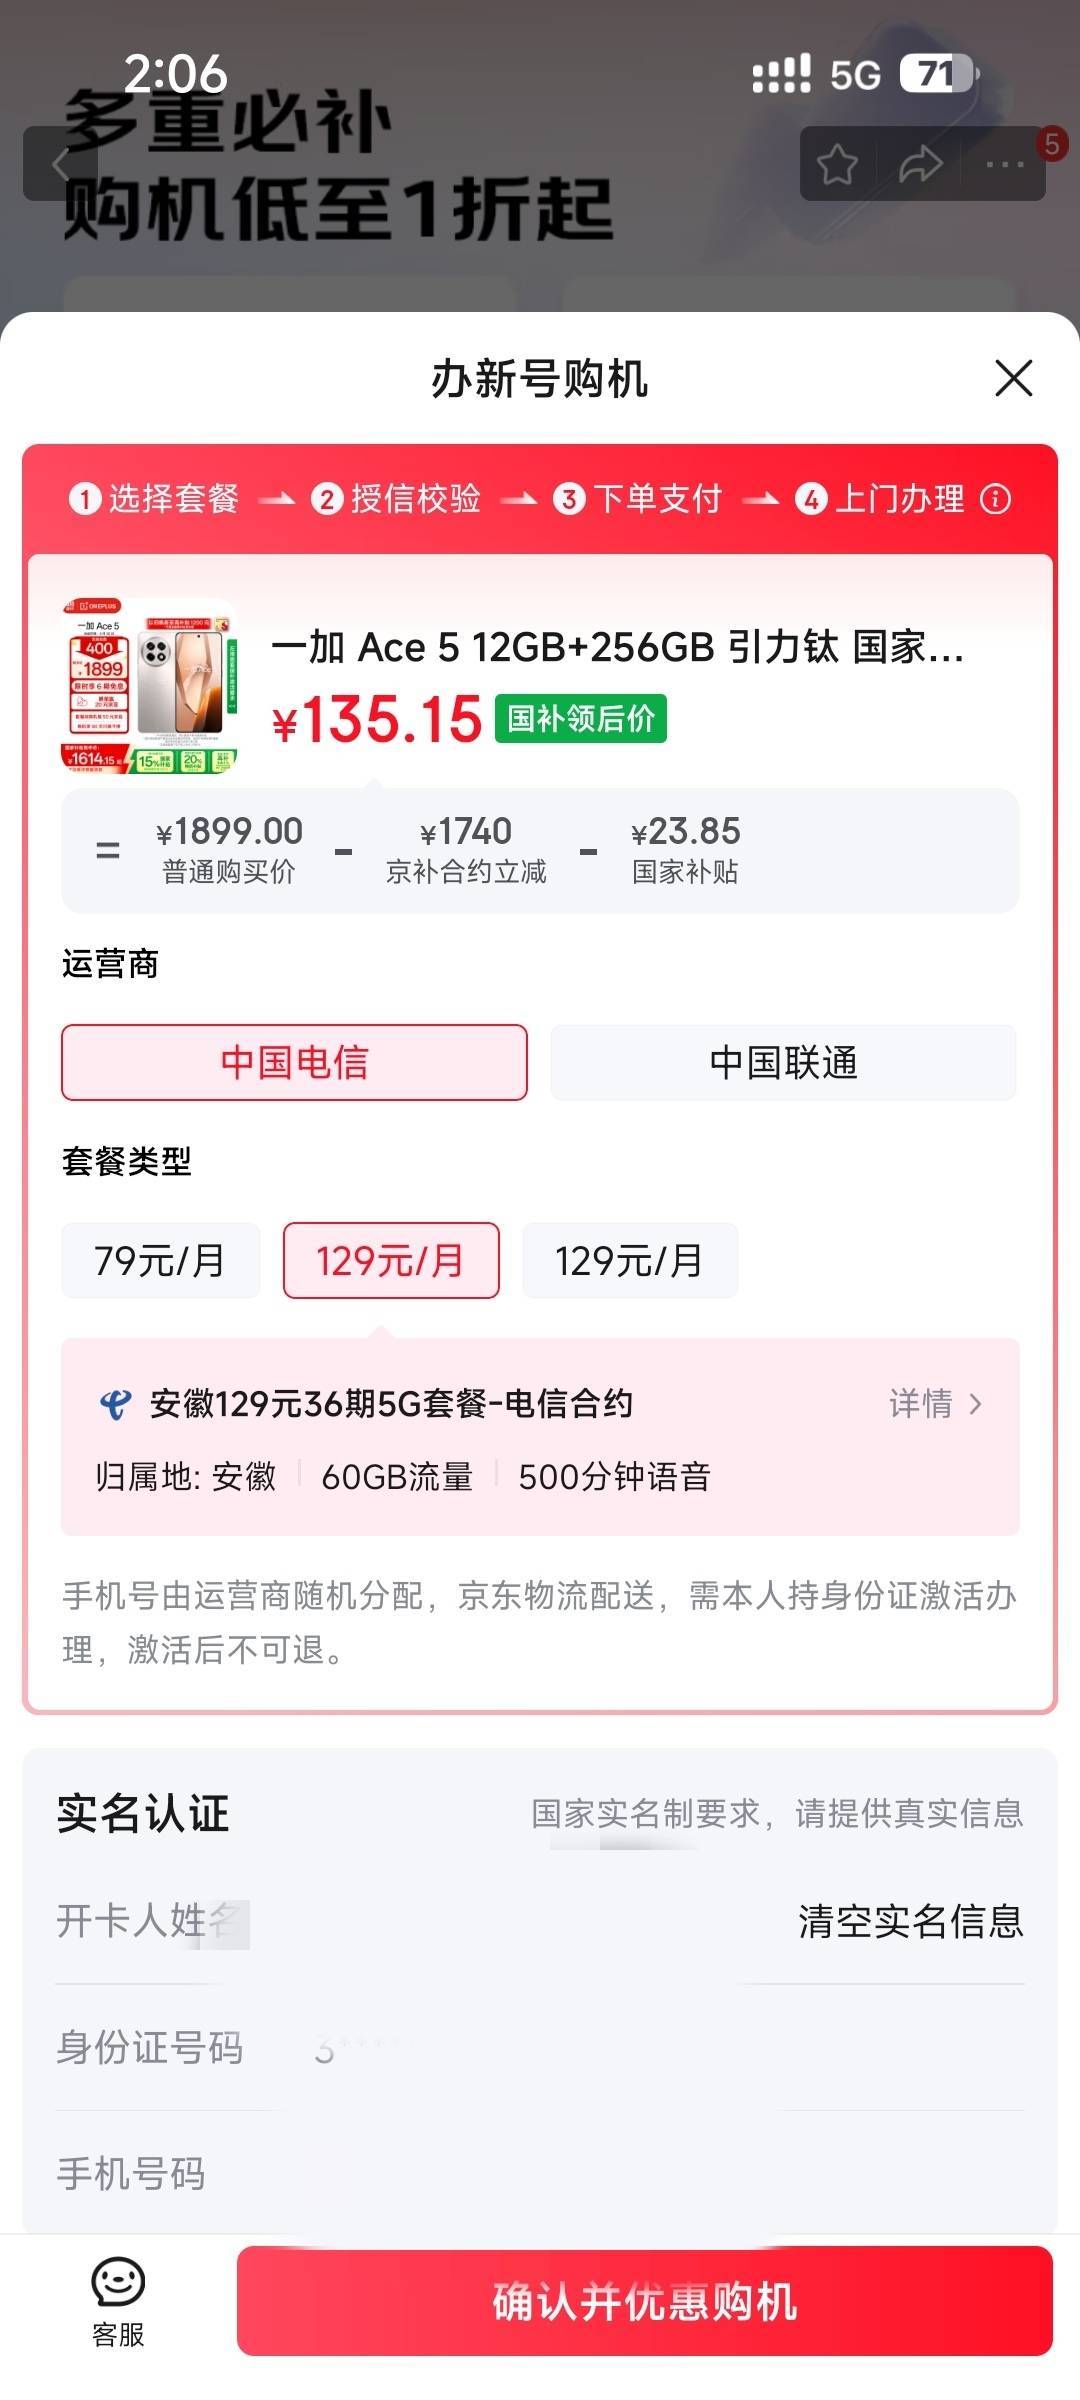Tap 清空实名信息 link
The height and width of the screenshot is (2400, 1080).
tap(910, 1921)
